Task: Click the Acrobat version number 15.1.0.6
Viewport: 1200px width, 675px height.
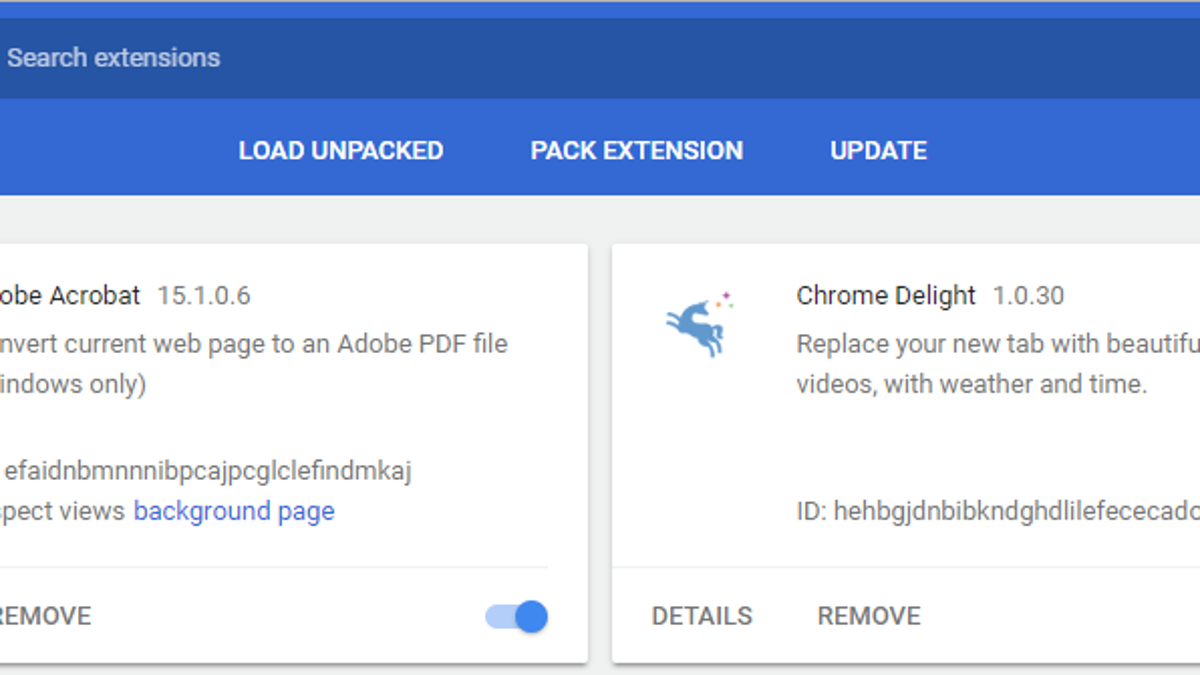Action: pyautogui.click(x=204, y=296)
